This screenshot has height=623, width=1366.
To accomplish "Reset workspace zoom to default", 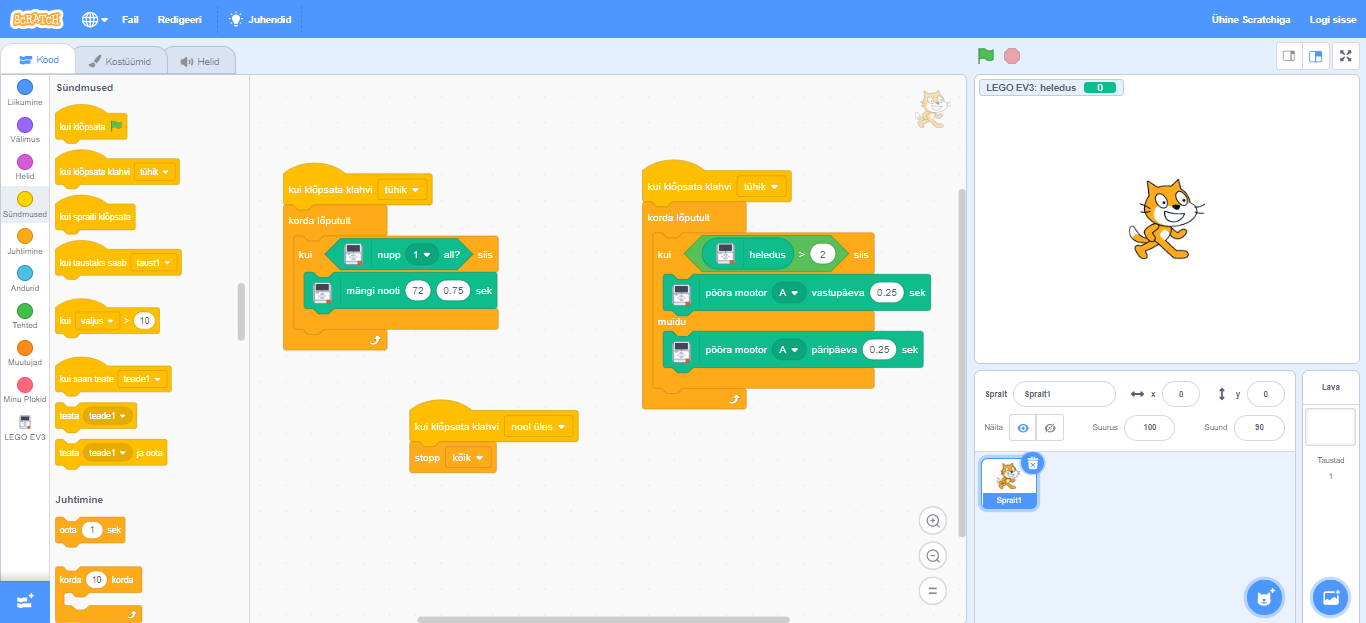I will click(x=933, y=591).
